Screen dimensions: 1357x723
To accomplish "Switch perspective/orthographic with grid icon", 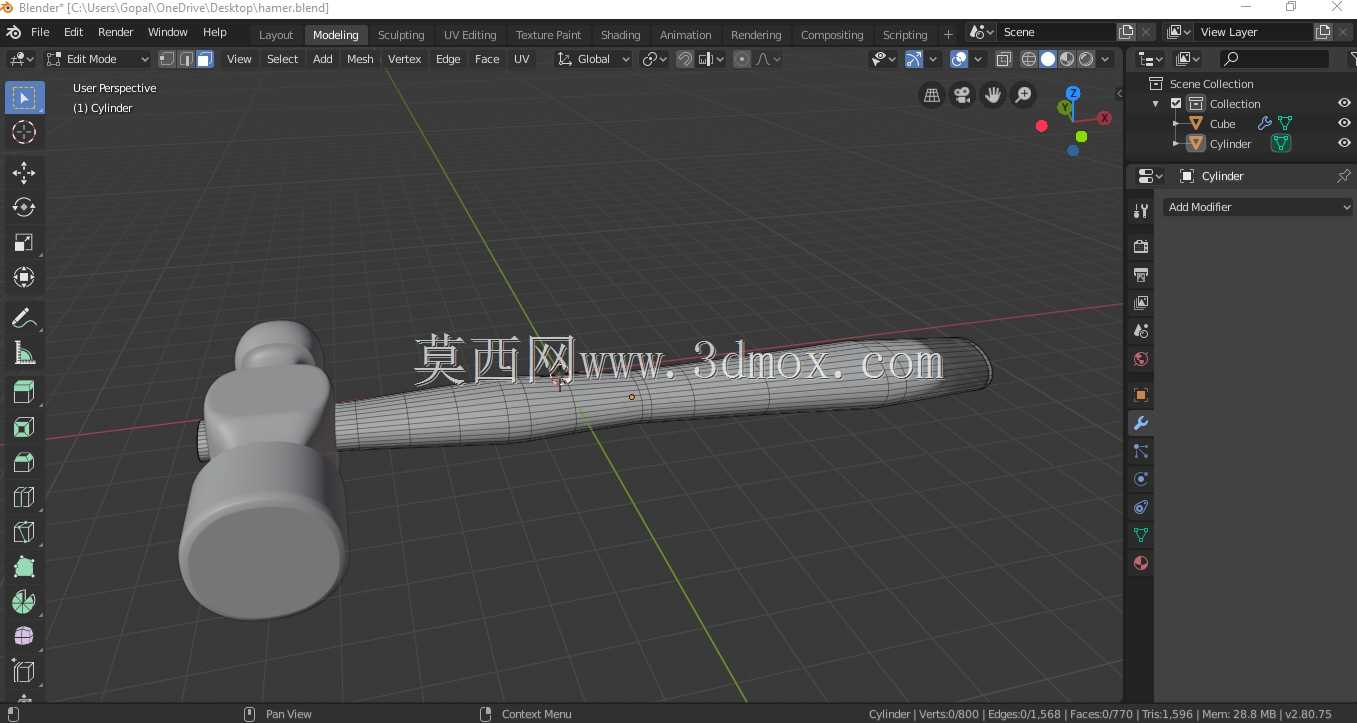I will 931,95.
